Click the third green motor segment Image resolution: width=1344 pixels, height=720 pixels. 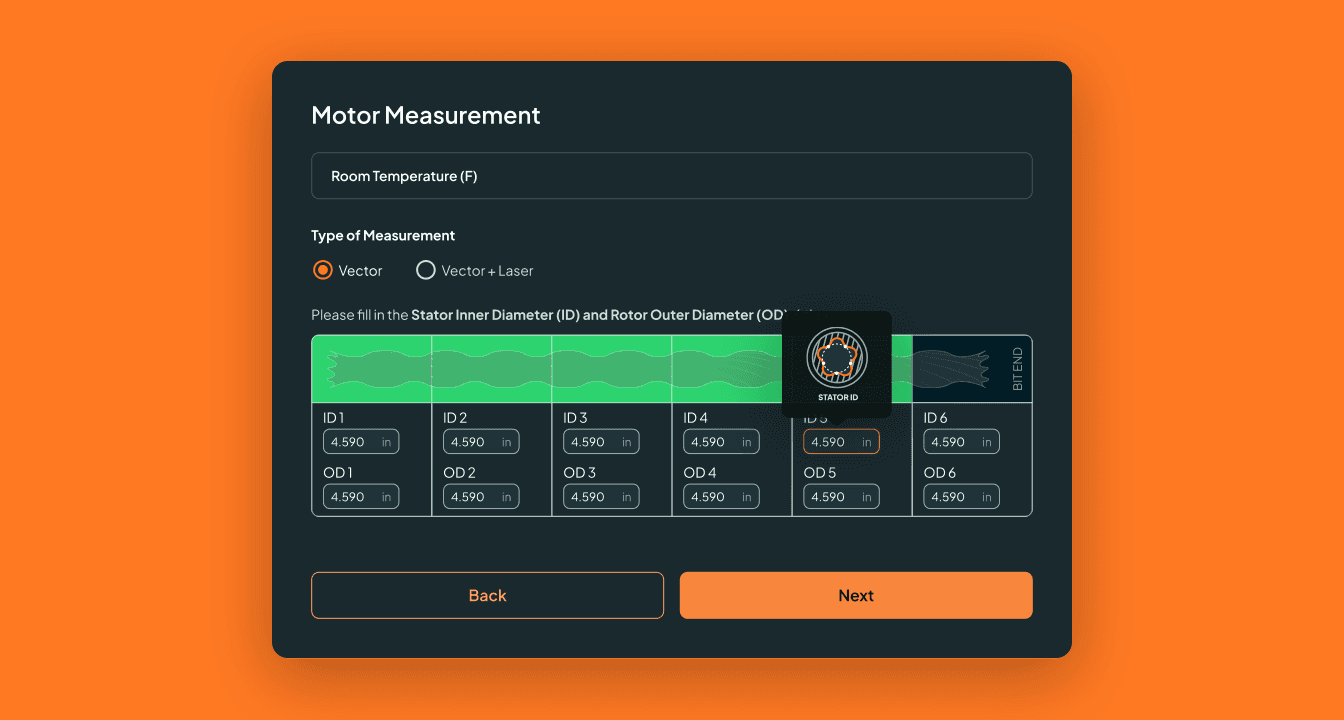pyautogui.click(x=612, y=369)
